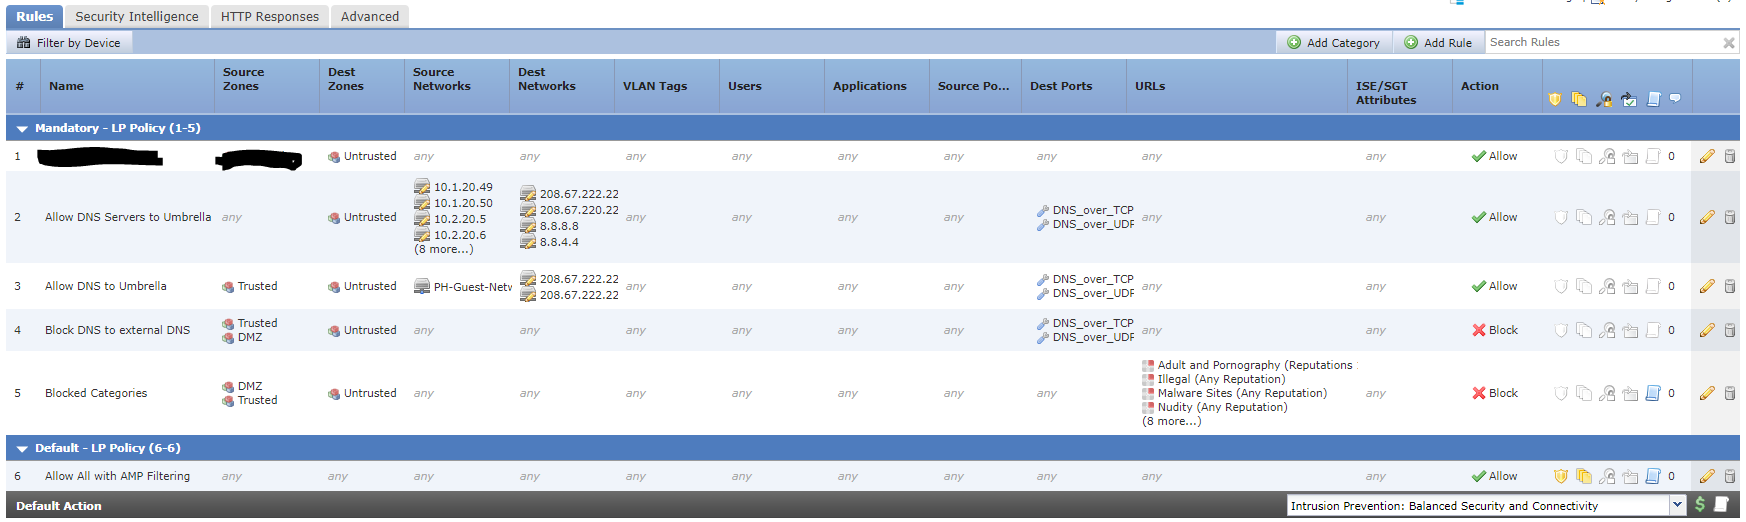1746x522 pixels.
Task: Open the Security Intelligence tab
Action: 137,16
